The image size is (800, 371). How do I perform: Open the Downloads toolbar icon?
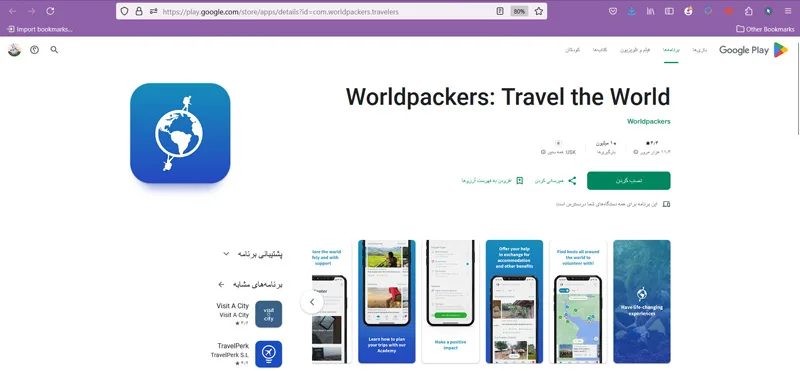coord(632,11)
